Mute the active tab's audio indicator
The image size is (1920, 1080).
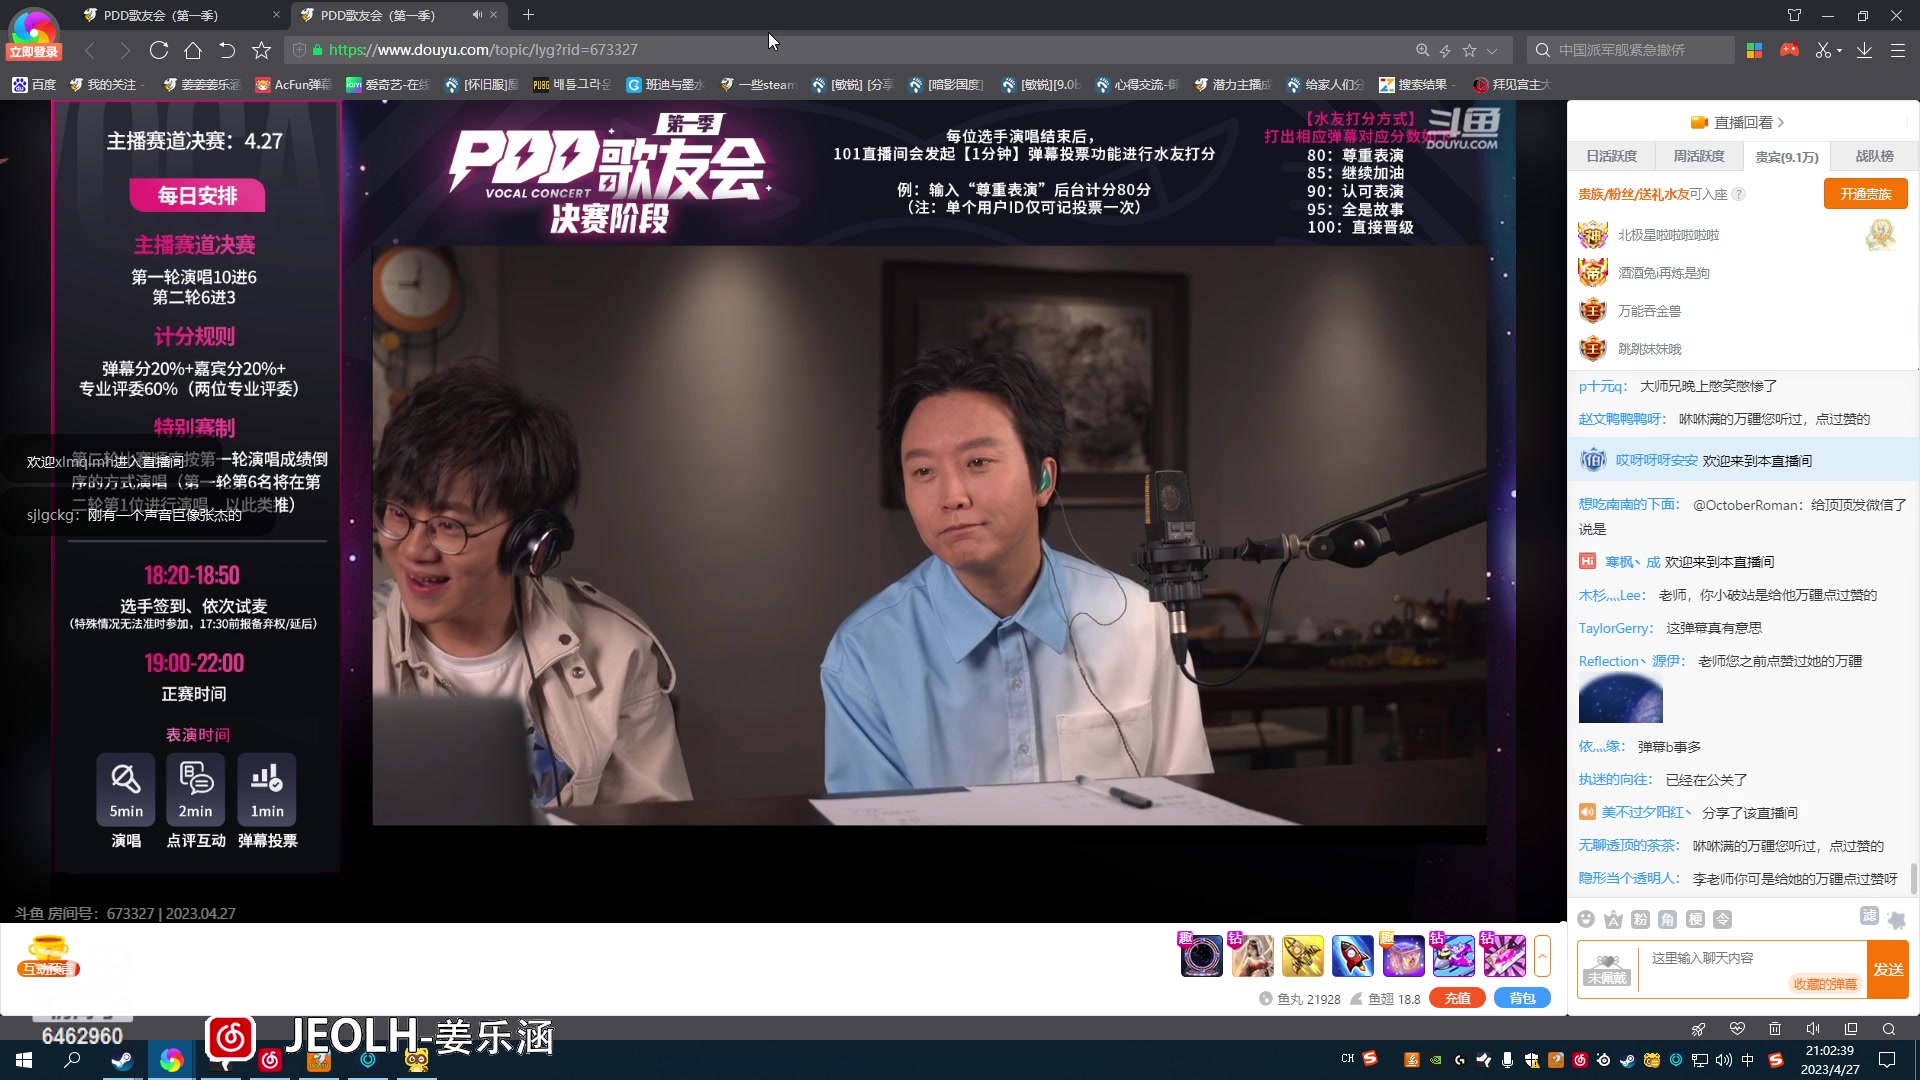tap(477, 15)
